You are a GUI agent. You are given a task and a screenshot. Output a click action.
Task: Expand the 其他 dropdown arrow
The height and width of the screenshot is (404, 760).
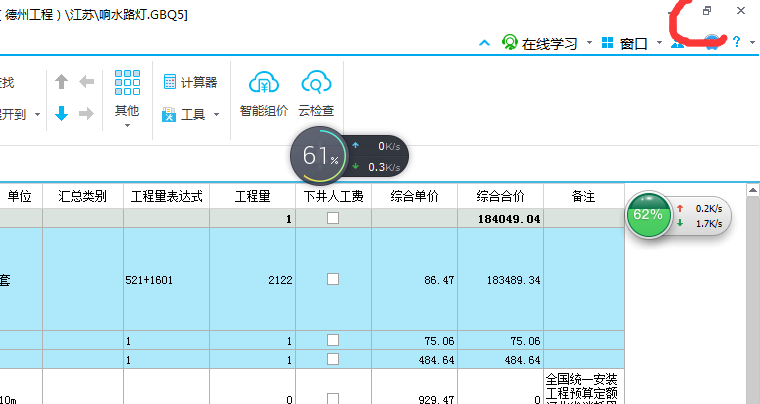coord(127,126)
